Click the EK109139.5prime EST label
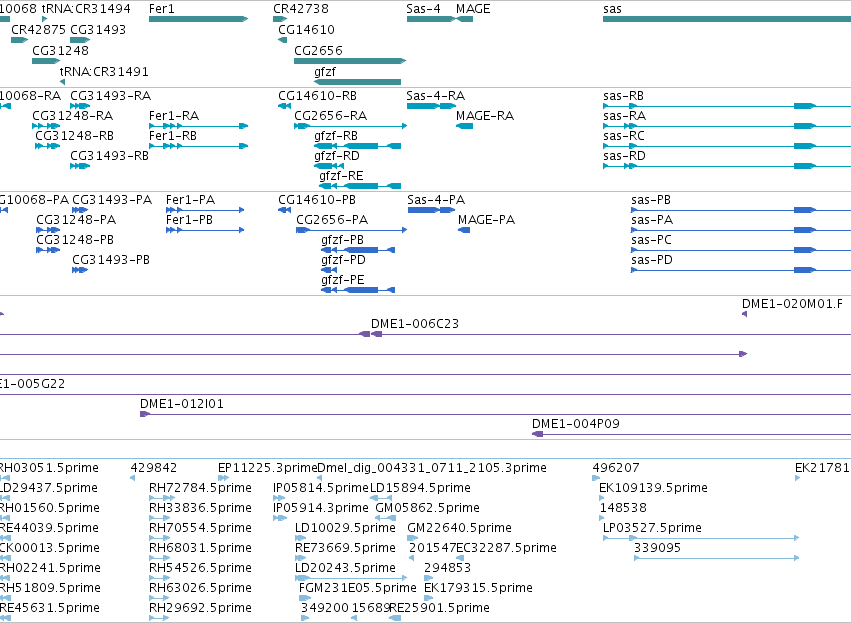 point(653,488)
